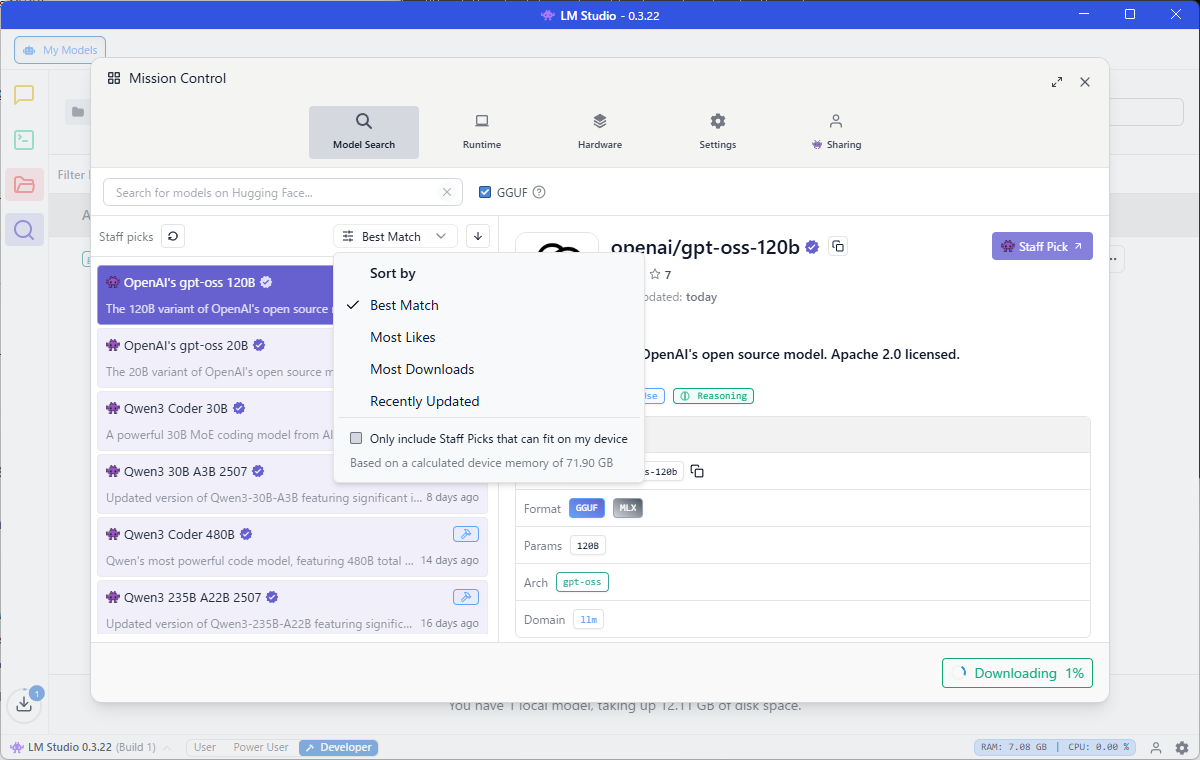
Task: Select Best Match sort option
Action: 489,305
